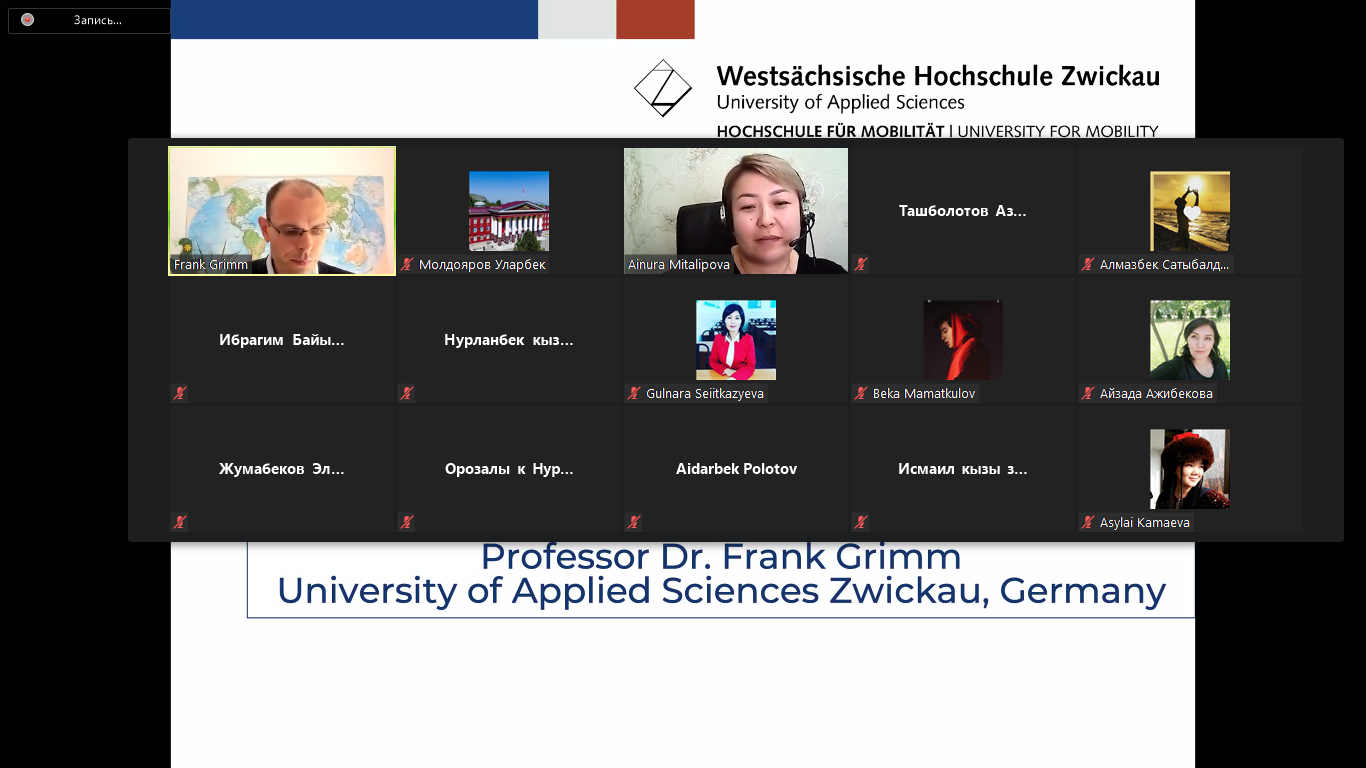Select Ainura Mitalipova's video tile
1366x768 pixels.
click(736, 211)
